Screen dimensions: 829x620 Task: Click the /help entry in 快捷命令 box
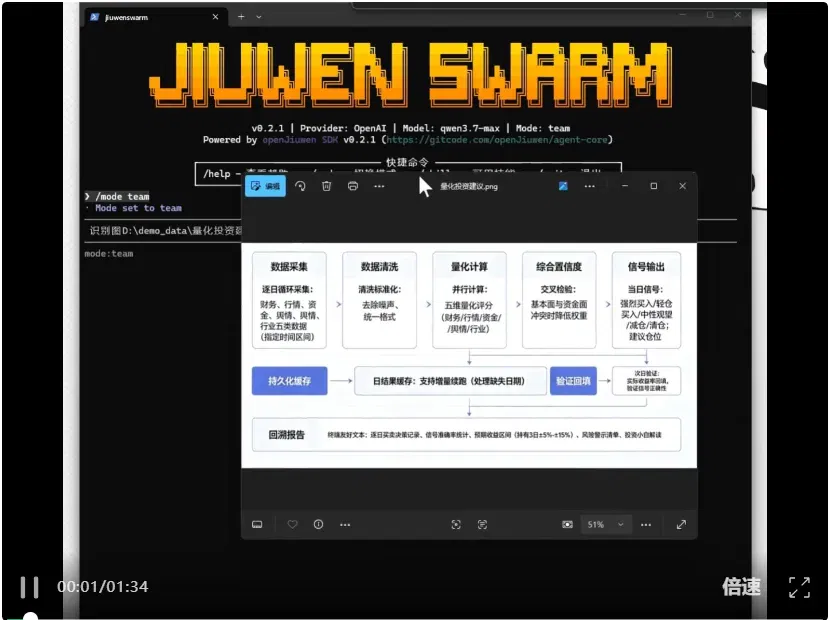point(217,173)
